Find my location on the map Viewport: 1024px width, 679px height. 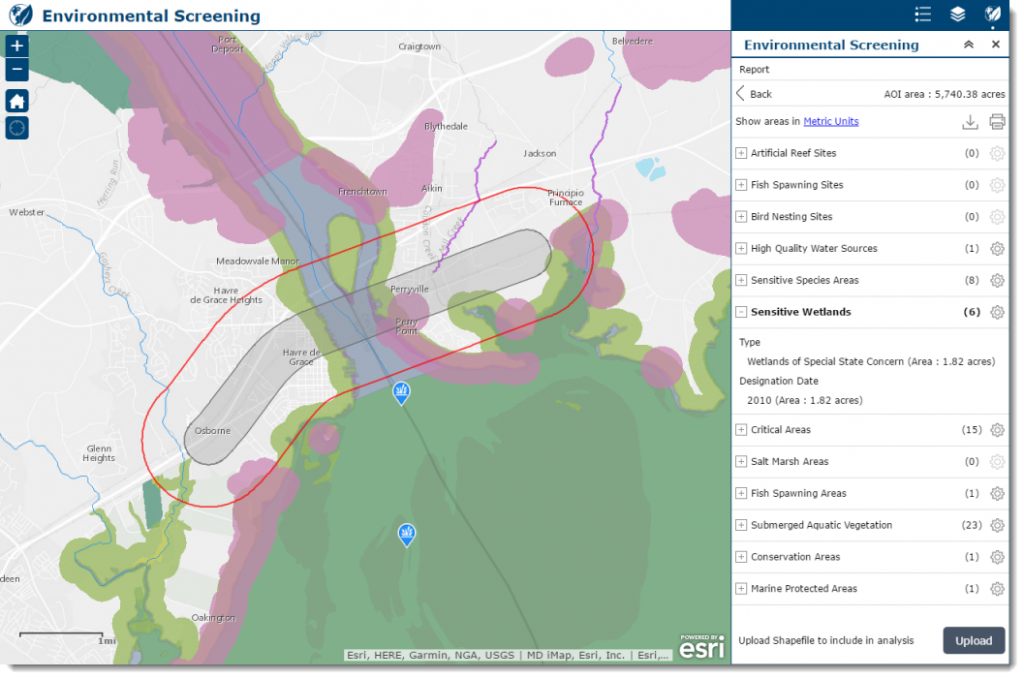tap(17, 128)
